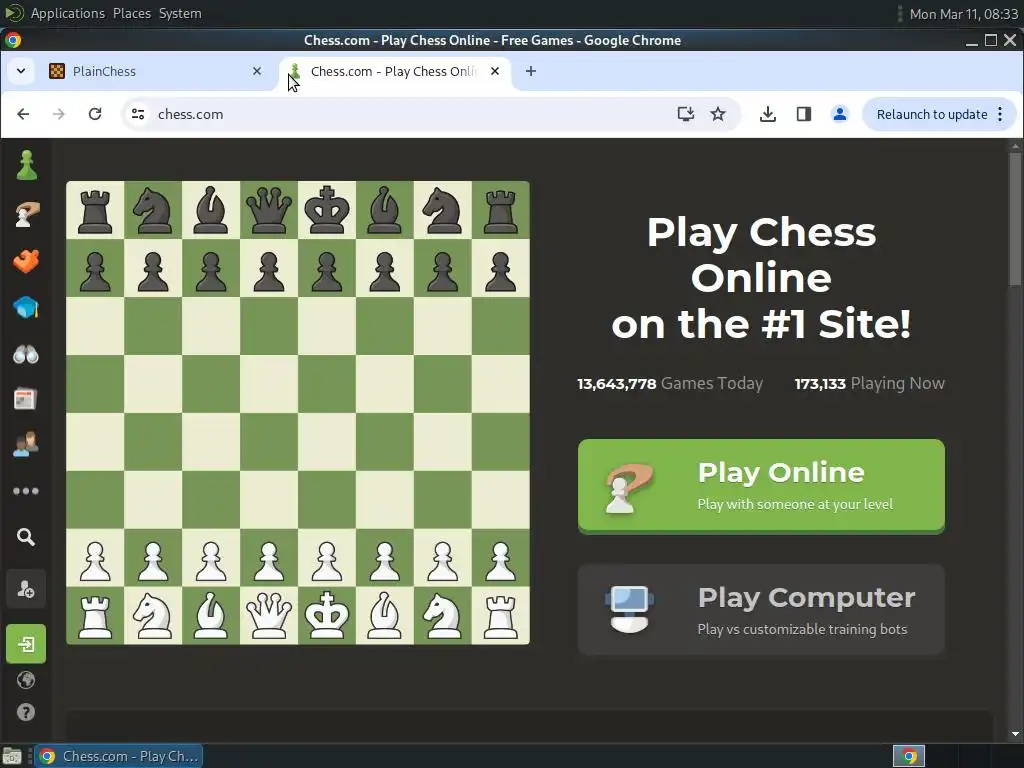Click the black king on the board
The height and width of the screenshot is (768, 1024).
[327, 210]
